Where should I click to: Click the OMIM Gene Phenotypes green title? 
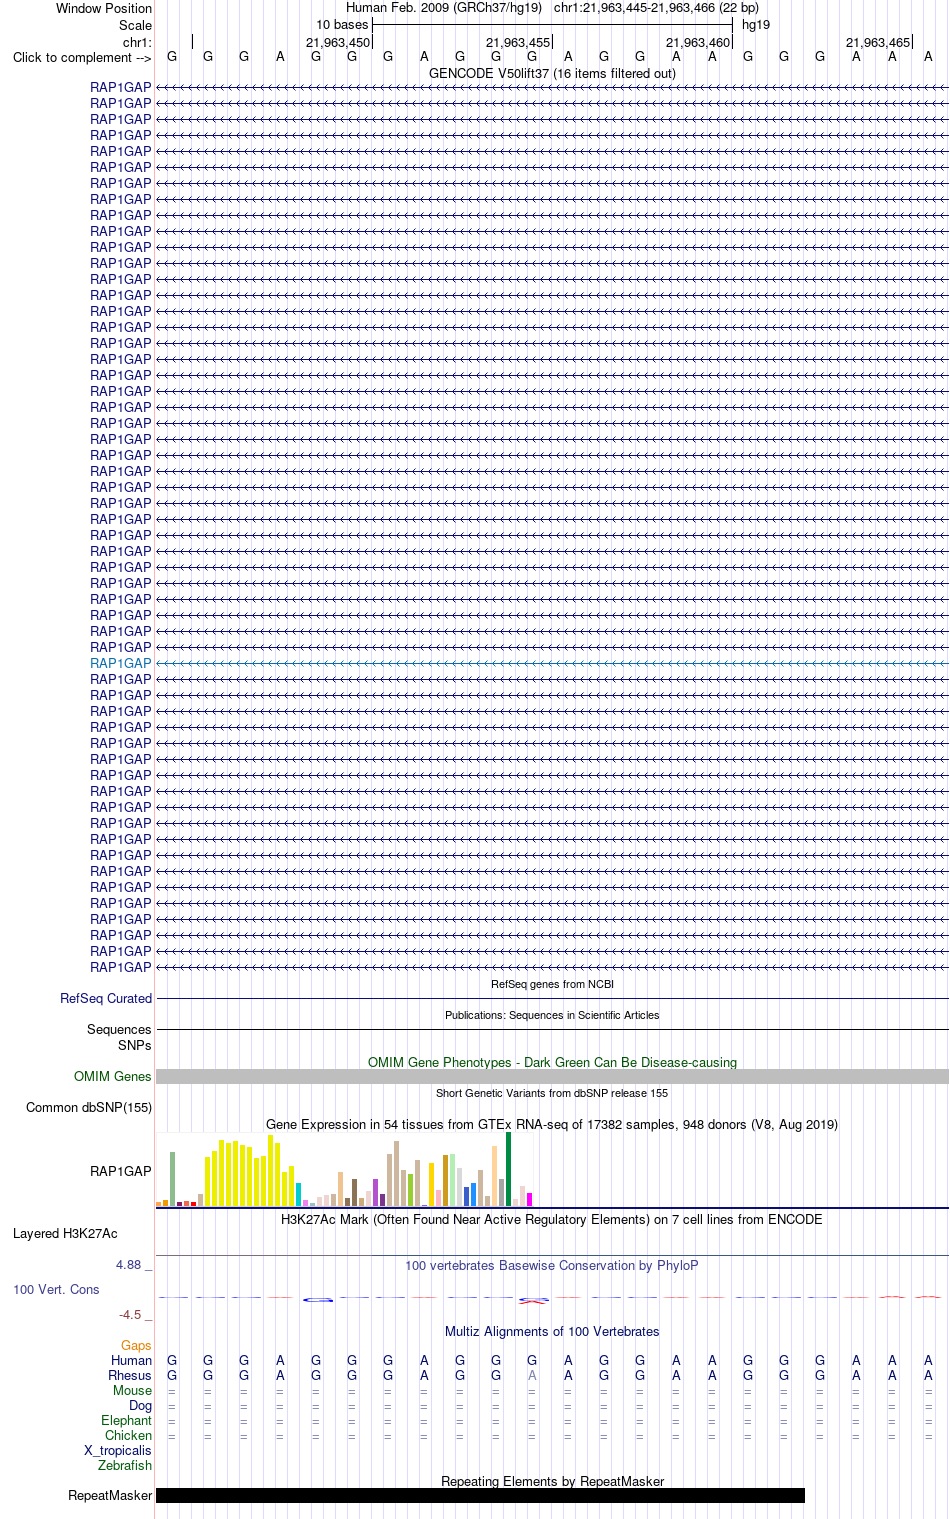point(552,1062)
